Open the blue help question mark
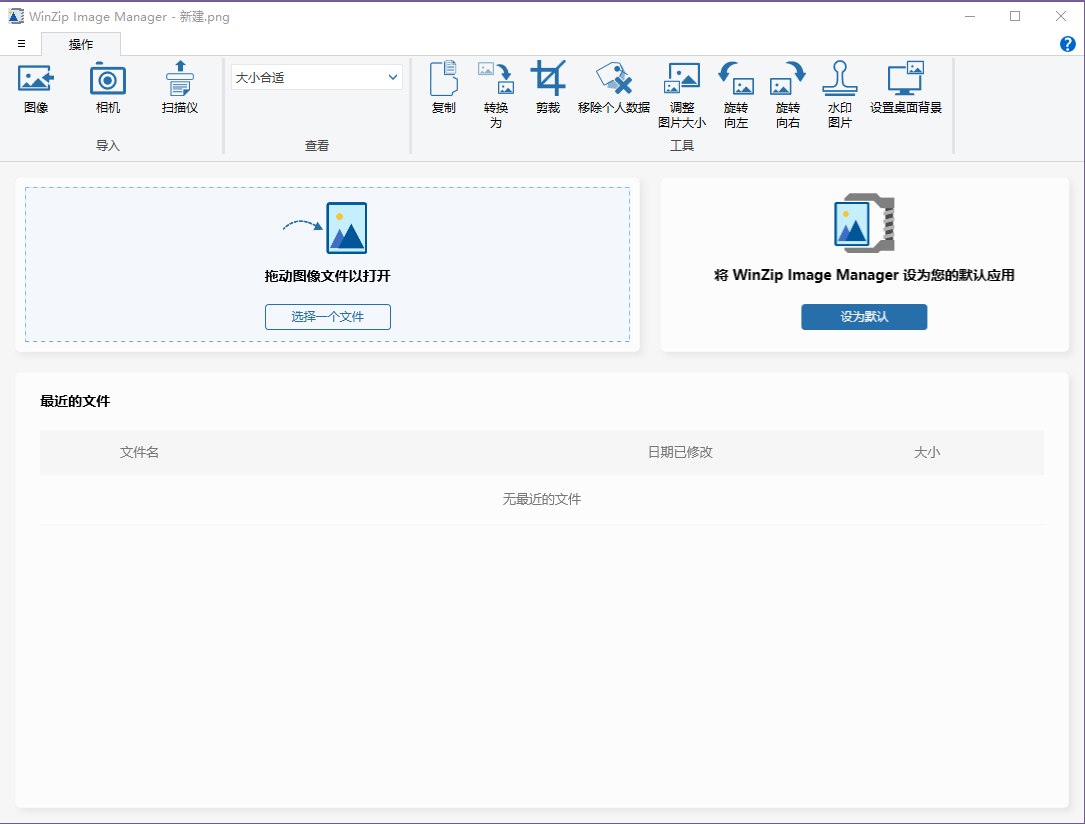This screenshot has width=1085, height=824. tap(1067, 44)
